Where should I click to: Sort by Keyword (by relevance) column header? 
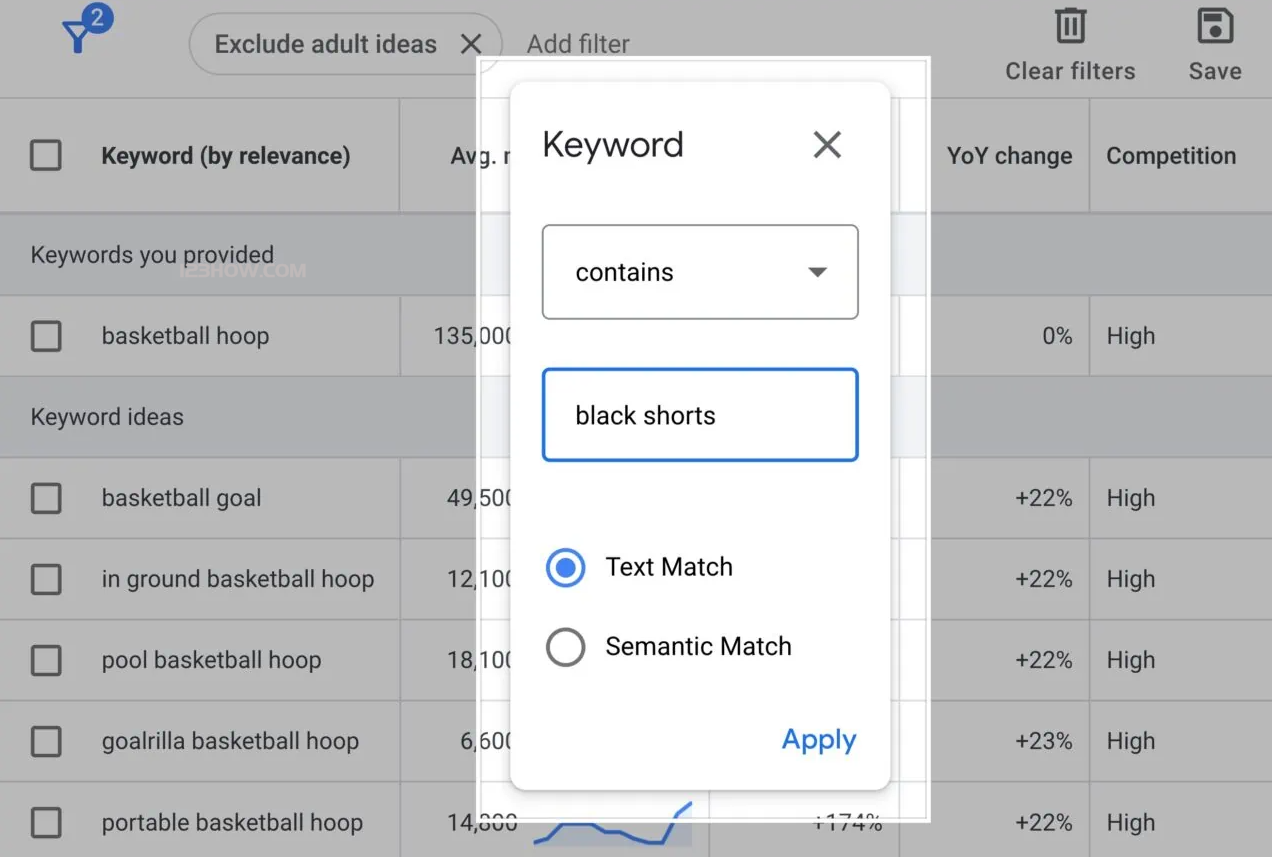pyautogui.click(x=225, y=156)
